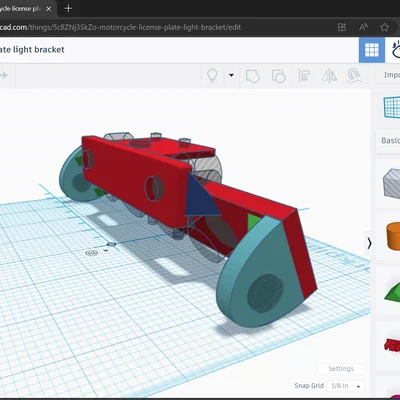Activate the Mirror tool
Viewport: 400px width, 400px height.
(x=329, y=76)
